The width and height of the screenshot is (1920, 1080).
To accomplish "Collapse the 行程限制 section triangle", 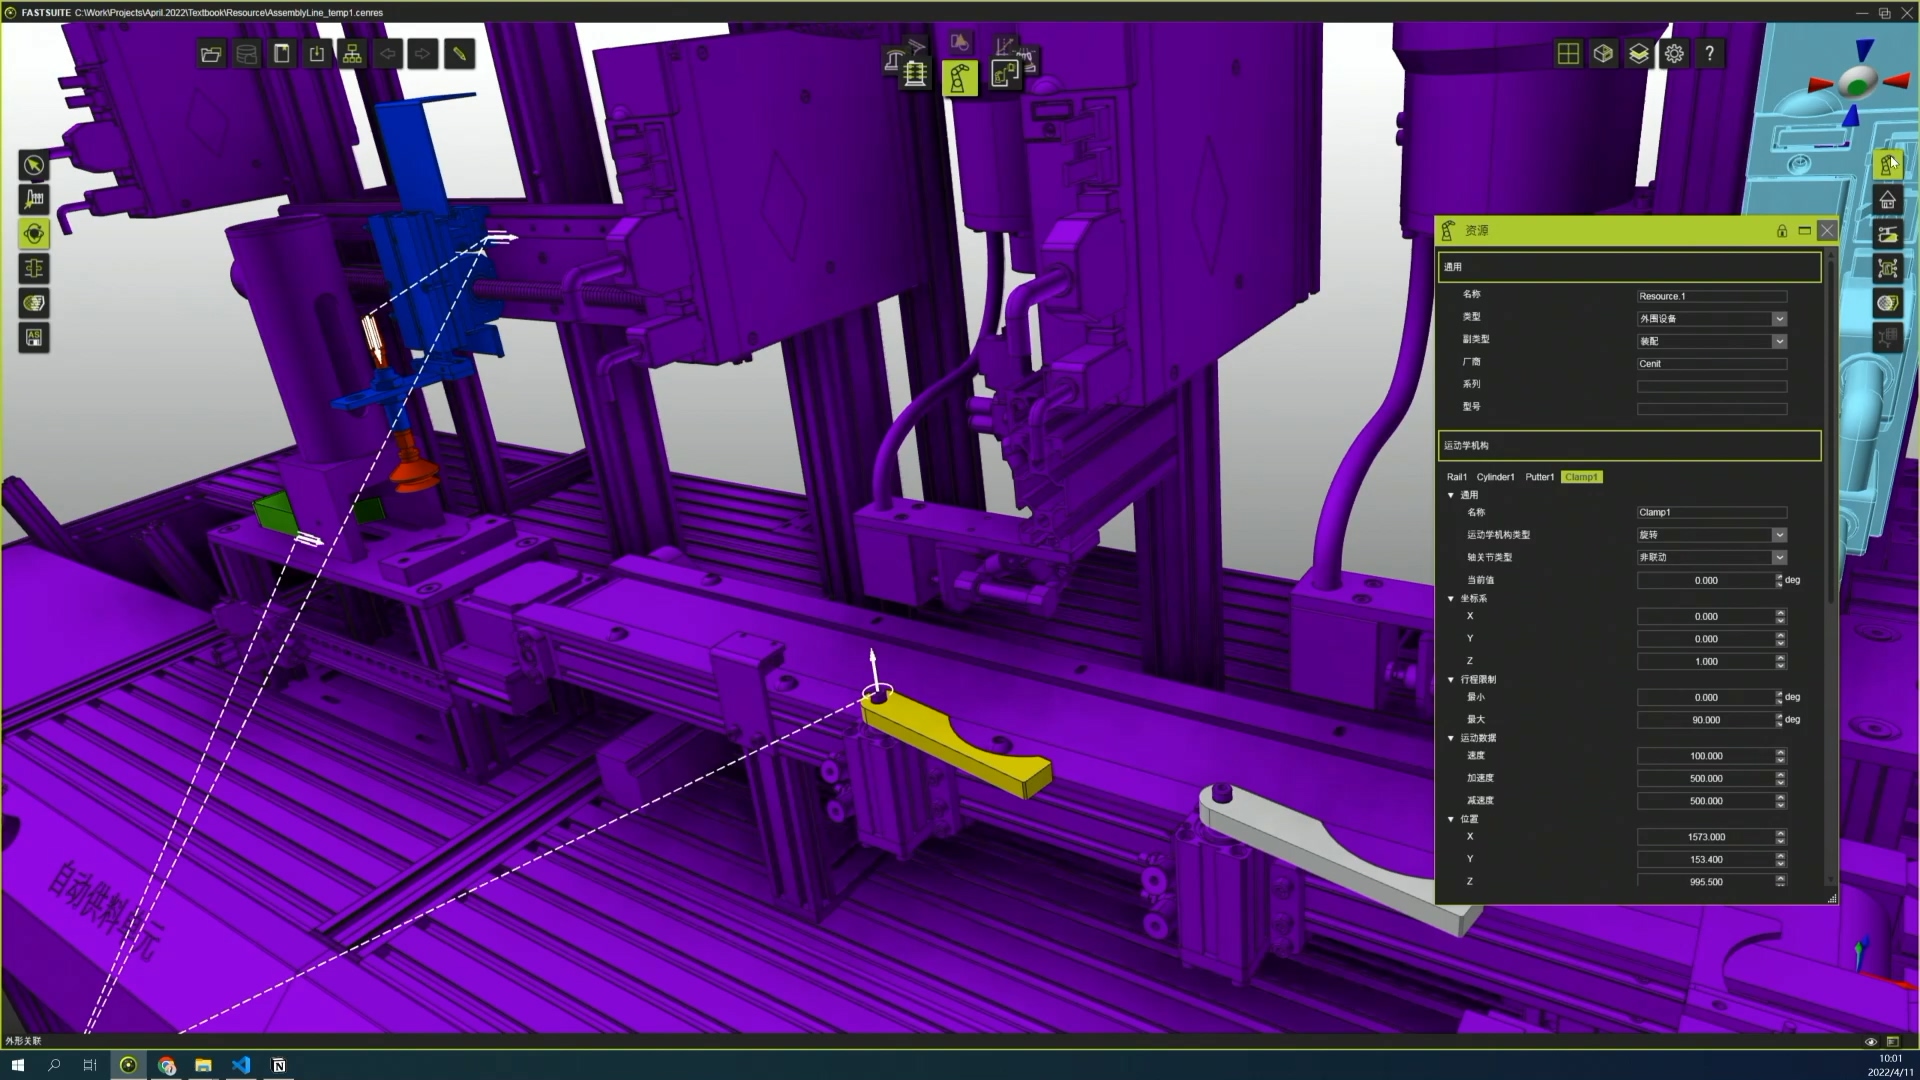I will click(1451, 680).
